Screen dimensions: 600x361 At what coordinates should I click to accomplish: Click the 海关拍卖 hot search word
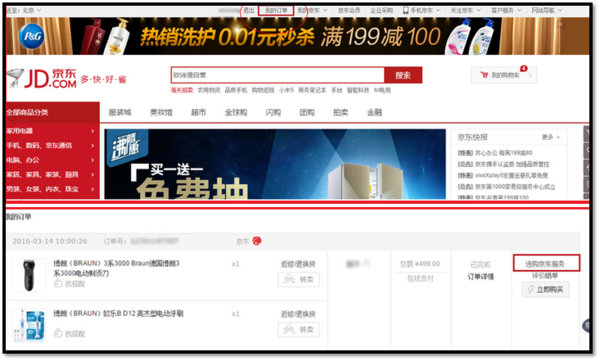182,90
